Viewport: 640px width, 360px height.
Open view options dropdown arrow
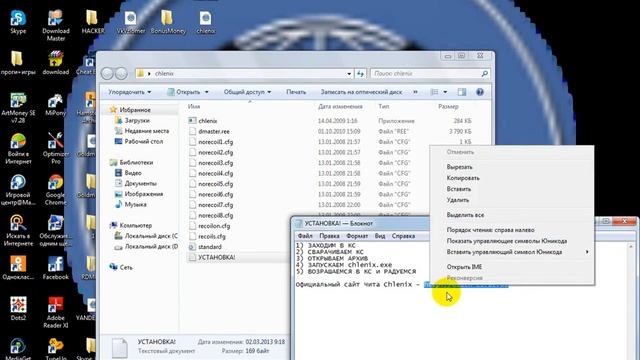[445, 92]
